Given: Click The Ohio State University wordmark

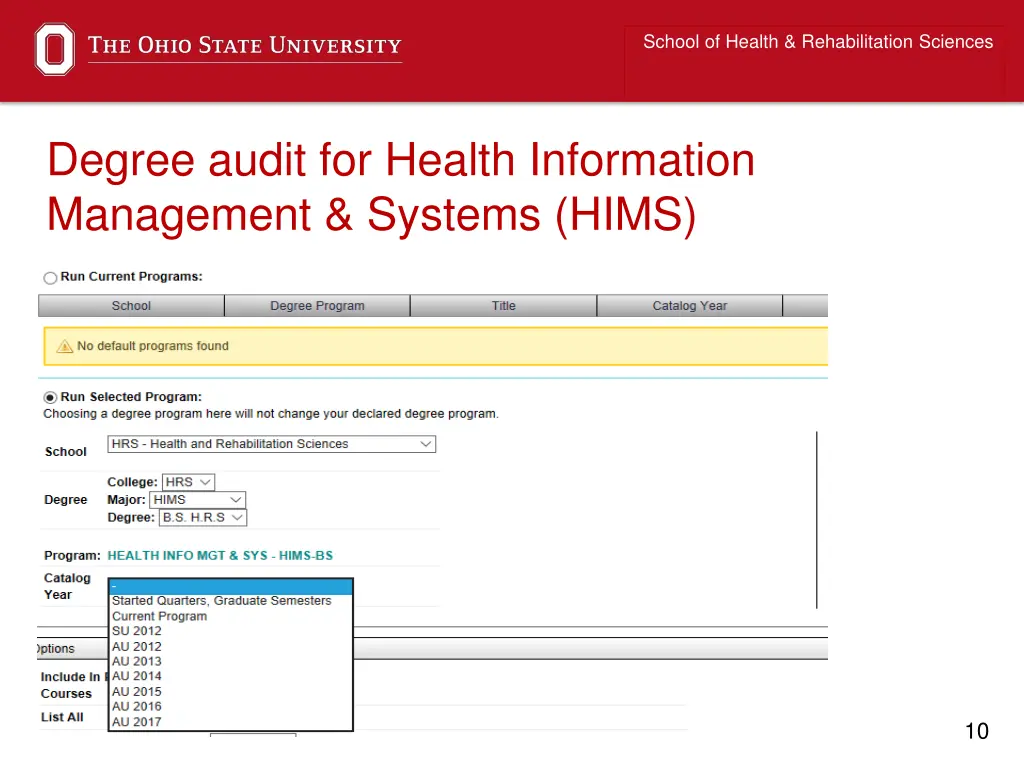Looking at the screenshot, I should (245, 46).
